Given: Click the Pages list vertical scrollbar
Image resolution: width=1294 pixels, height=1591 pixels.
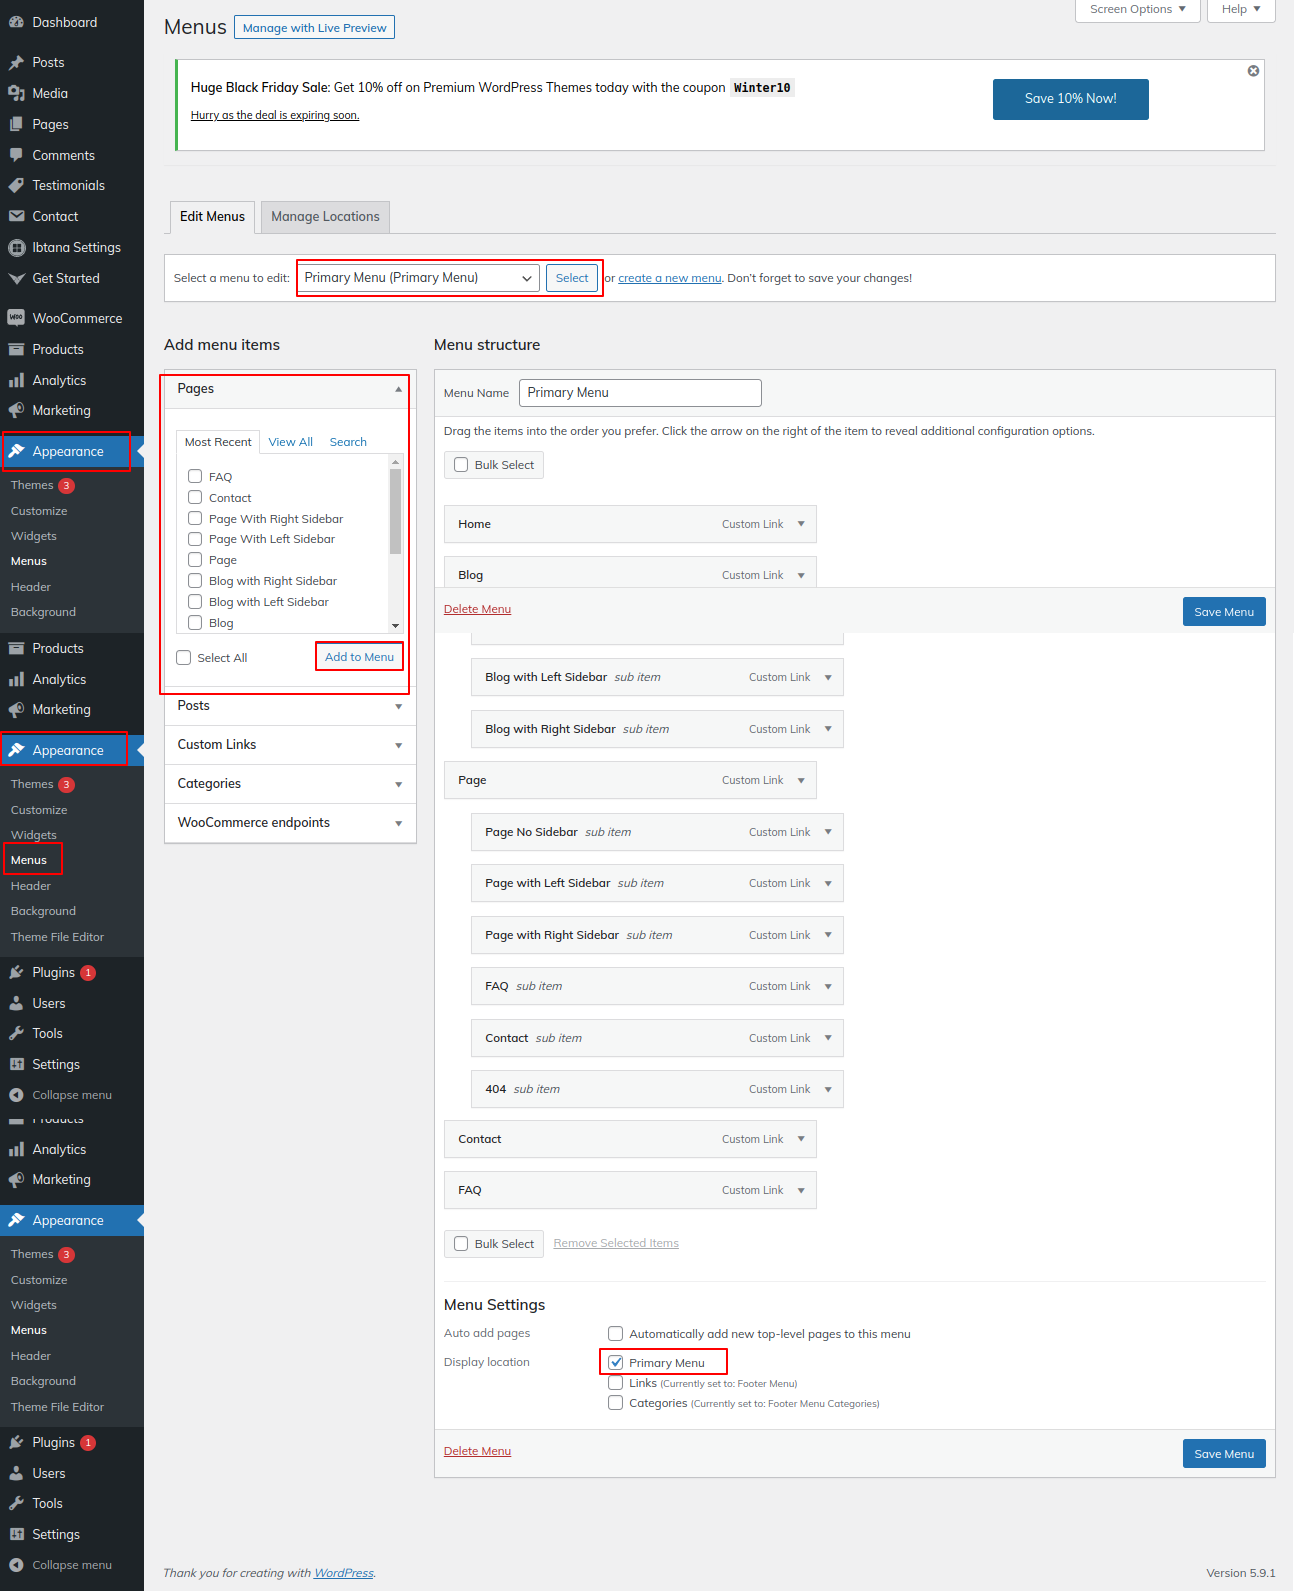Looking at the screenshot, I should (x=395, y=510).
